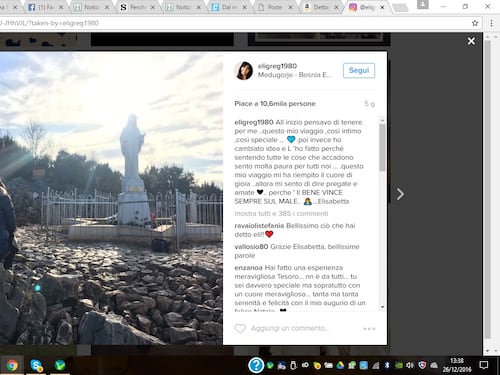
Task: Open post options three-dot menu
Action: coord(369,329)
